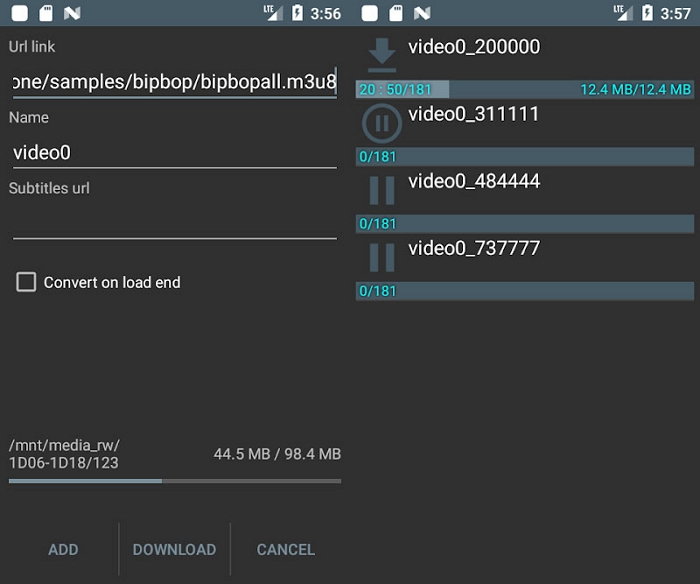Focus the Url link input field
Image resolution: width=700 pixels, height=584 pixels.
click(174, 82)
